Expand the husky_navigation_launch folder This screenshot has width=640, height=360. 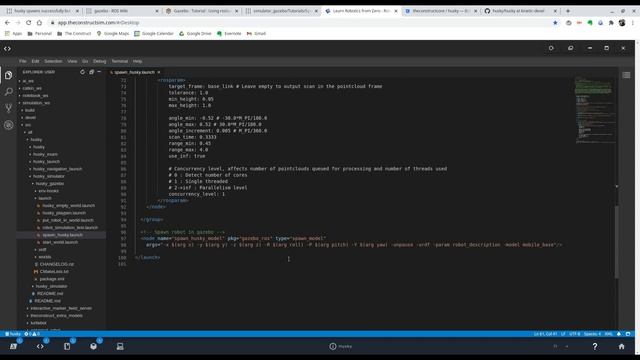(57, 169)
